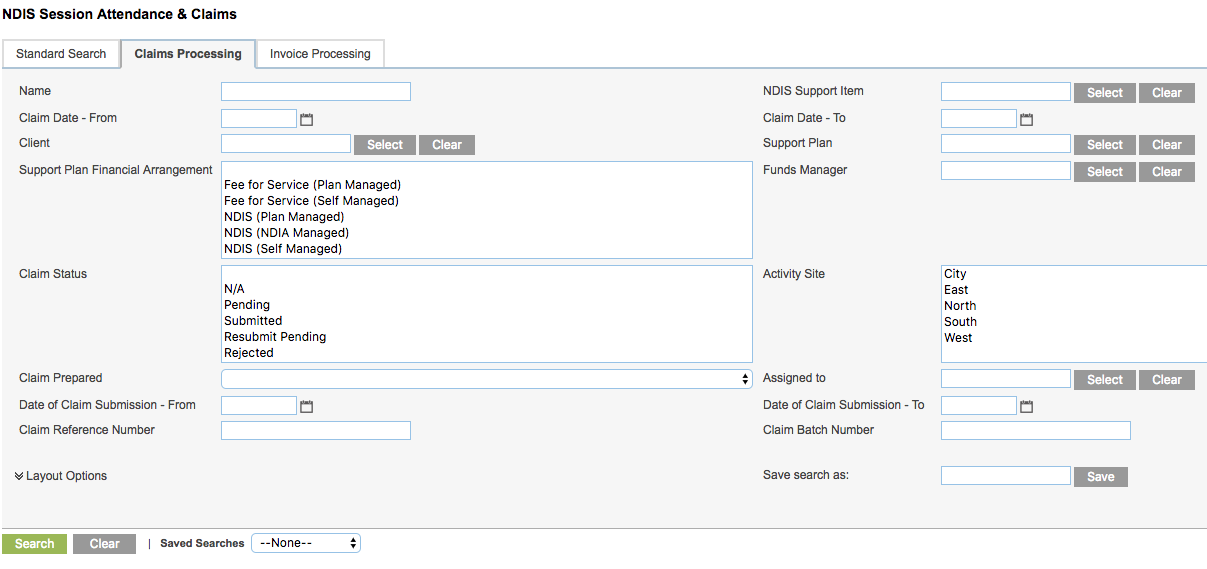Open the Saved Searches dropdown
This screenshot has width=1207, height=569.
click(x=306, y=543)
